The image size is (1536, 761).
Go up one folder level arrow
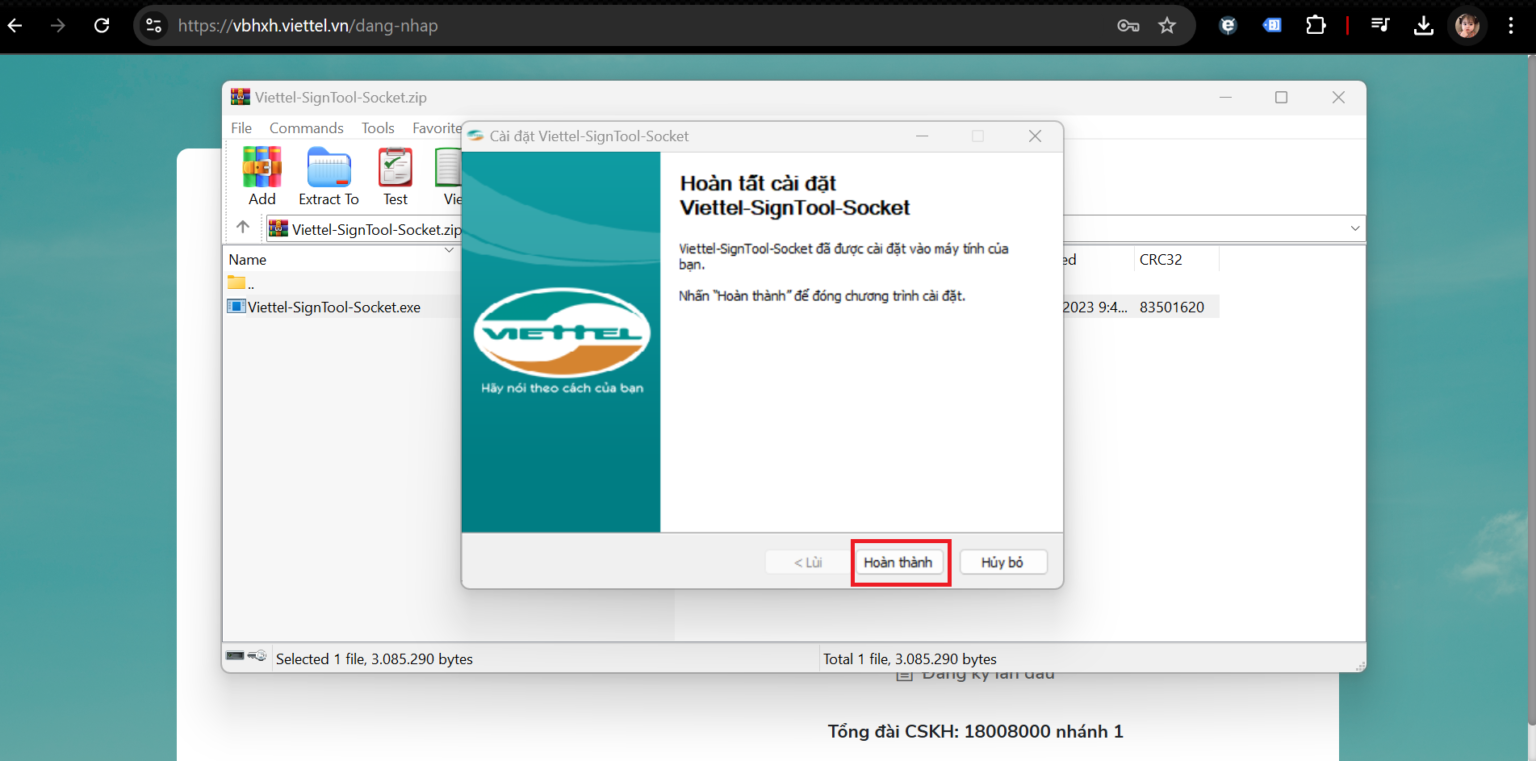tap(243, 228)
